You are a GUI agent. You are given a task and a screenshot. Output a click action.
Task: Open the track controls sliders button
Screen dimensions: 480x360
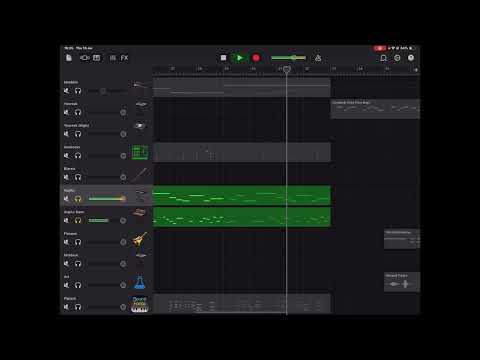tap(113, 58)
